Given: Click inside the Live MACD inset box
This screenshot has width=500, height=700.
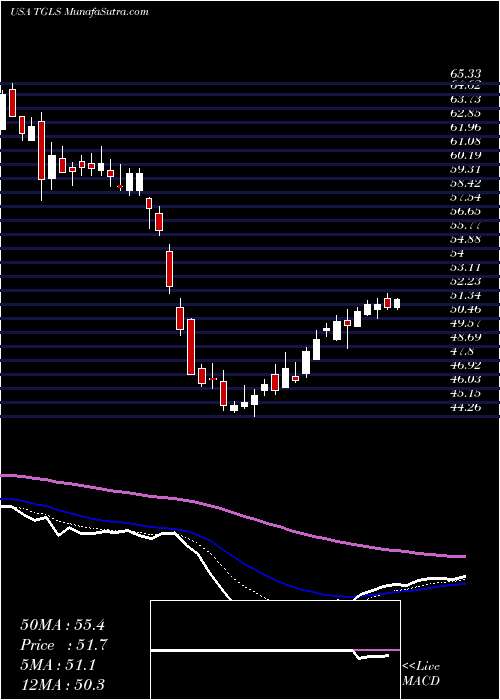Looking at the screenshot, I should [x=276, y=650].
